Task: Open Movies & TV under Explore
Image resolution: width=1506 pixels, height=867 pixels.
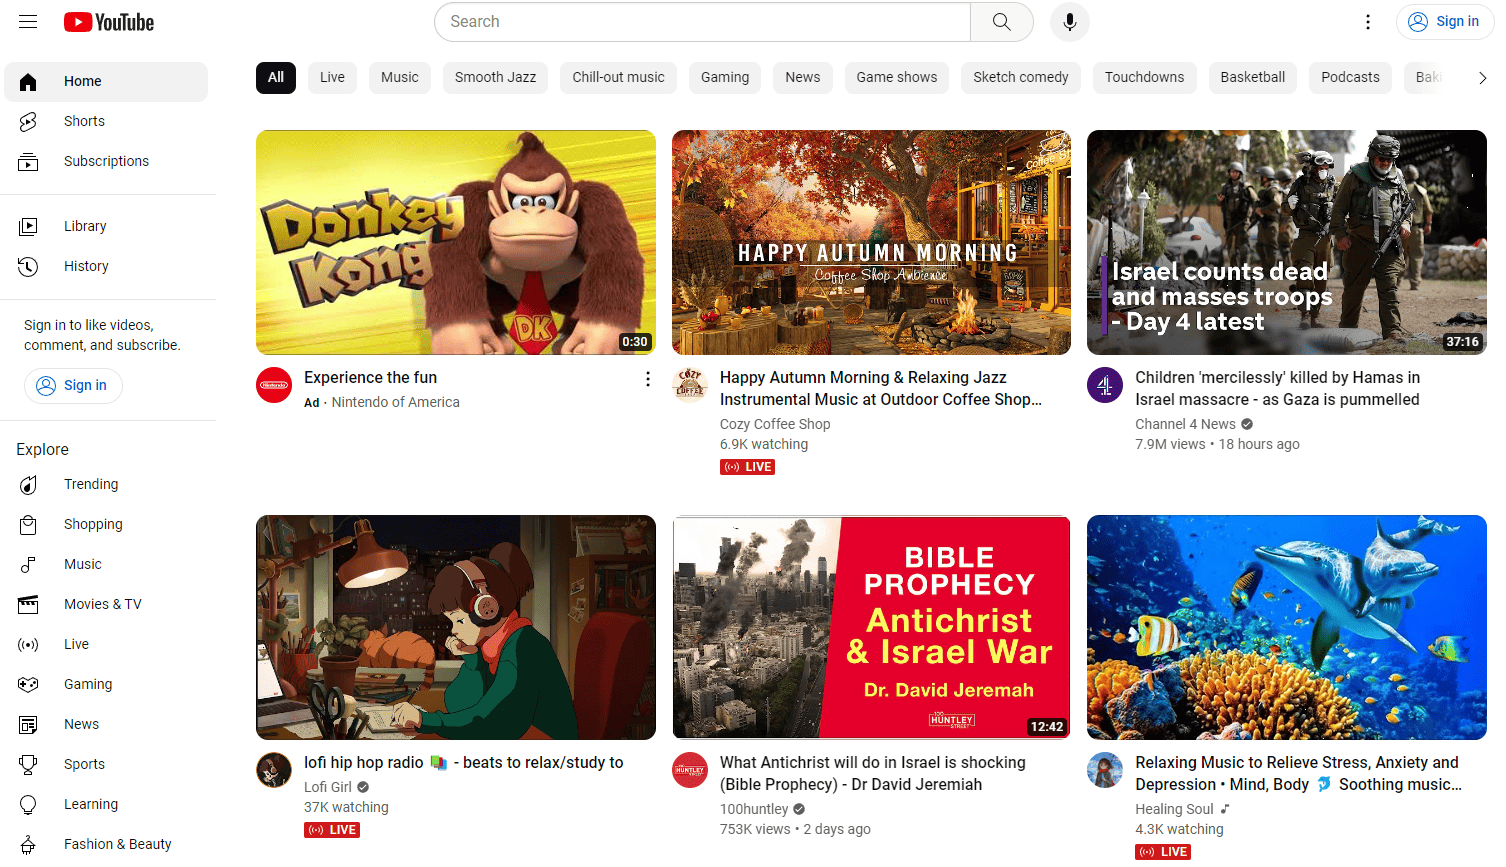Action: 106,604
